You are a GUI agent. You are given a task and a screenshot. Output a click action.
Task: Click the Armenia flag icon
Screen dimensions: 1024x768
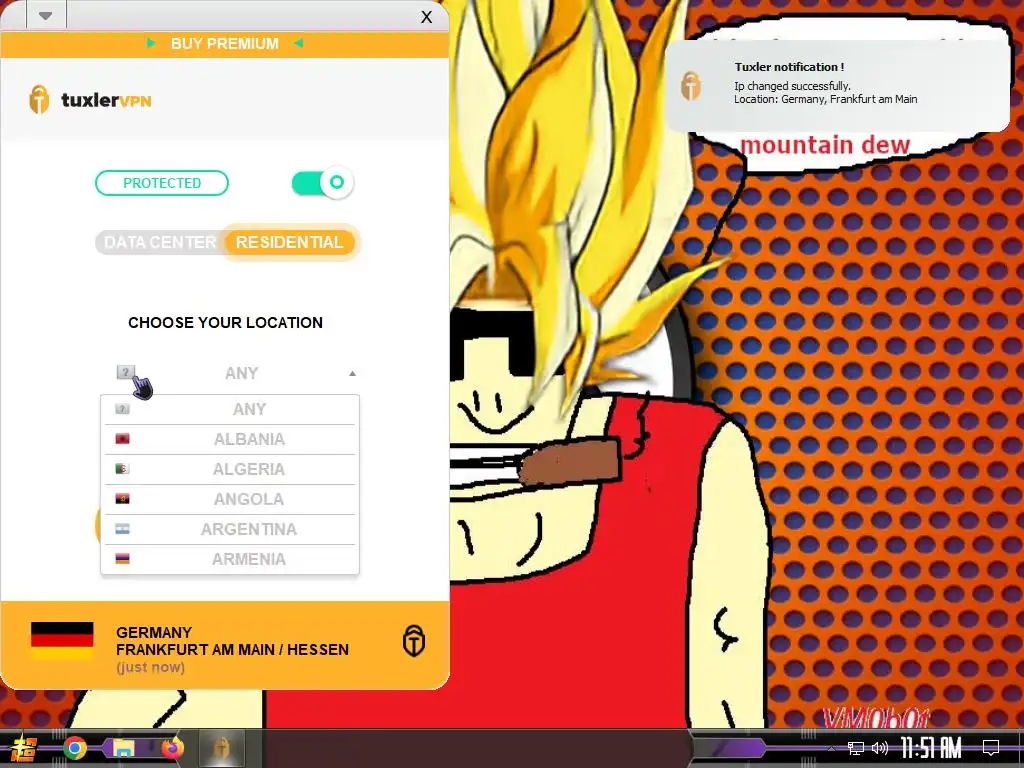122,558
